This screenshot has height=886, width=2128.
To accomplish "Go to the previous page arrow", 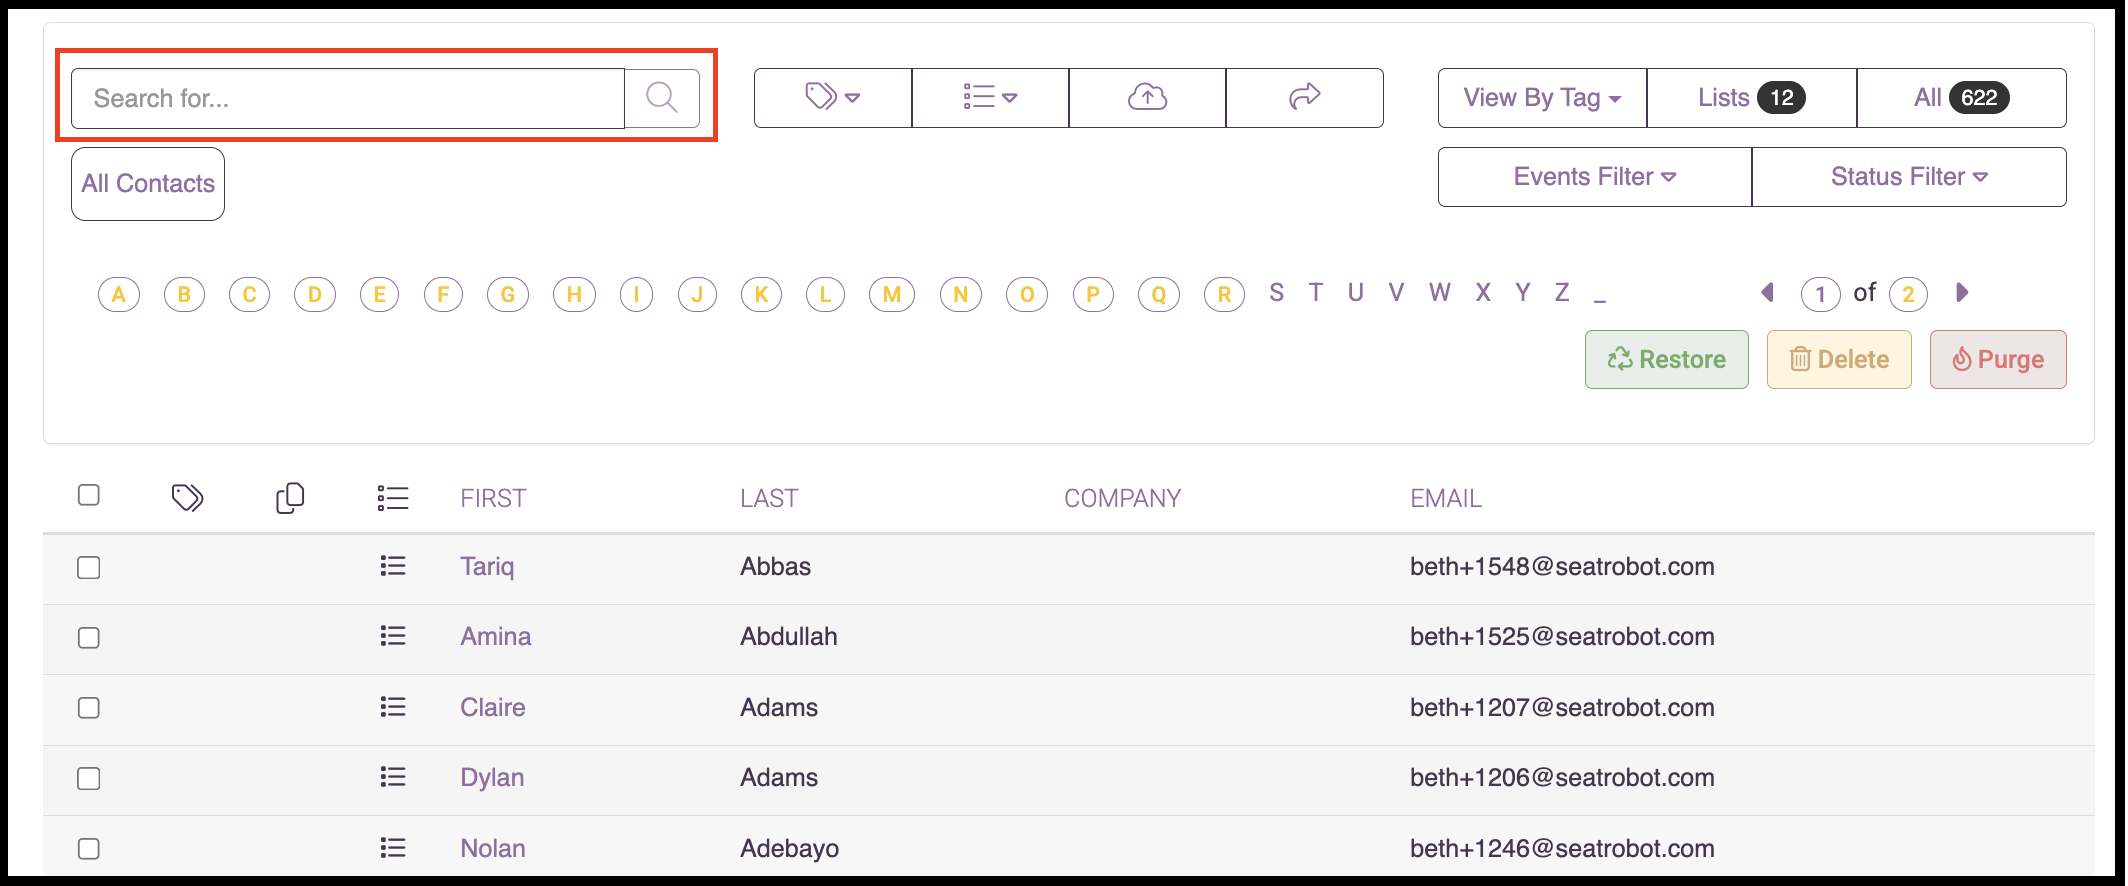I will 1767,293.
